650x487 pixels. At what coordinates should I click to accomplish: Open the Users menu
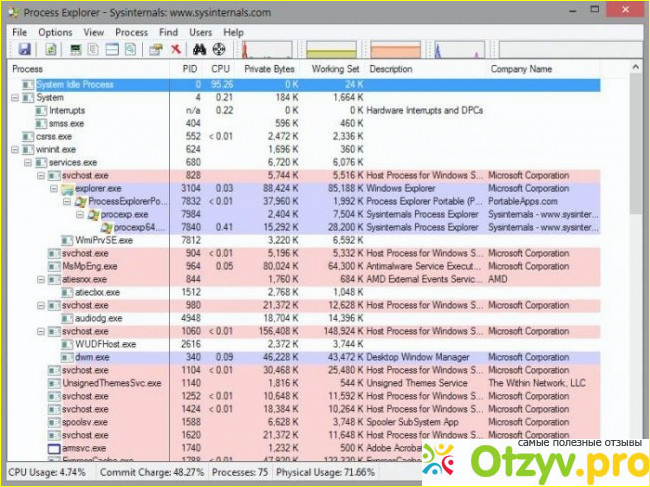pos(200,32)
